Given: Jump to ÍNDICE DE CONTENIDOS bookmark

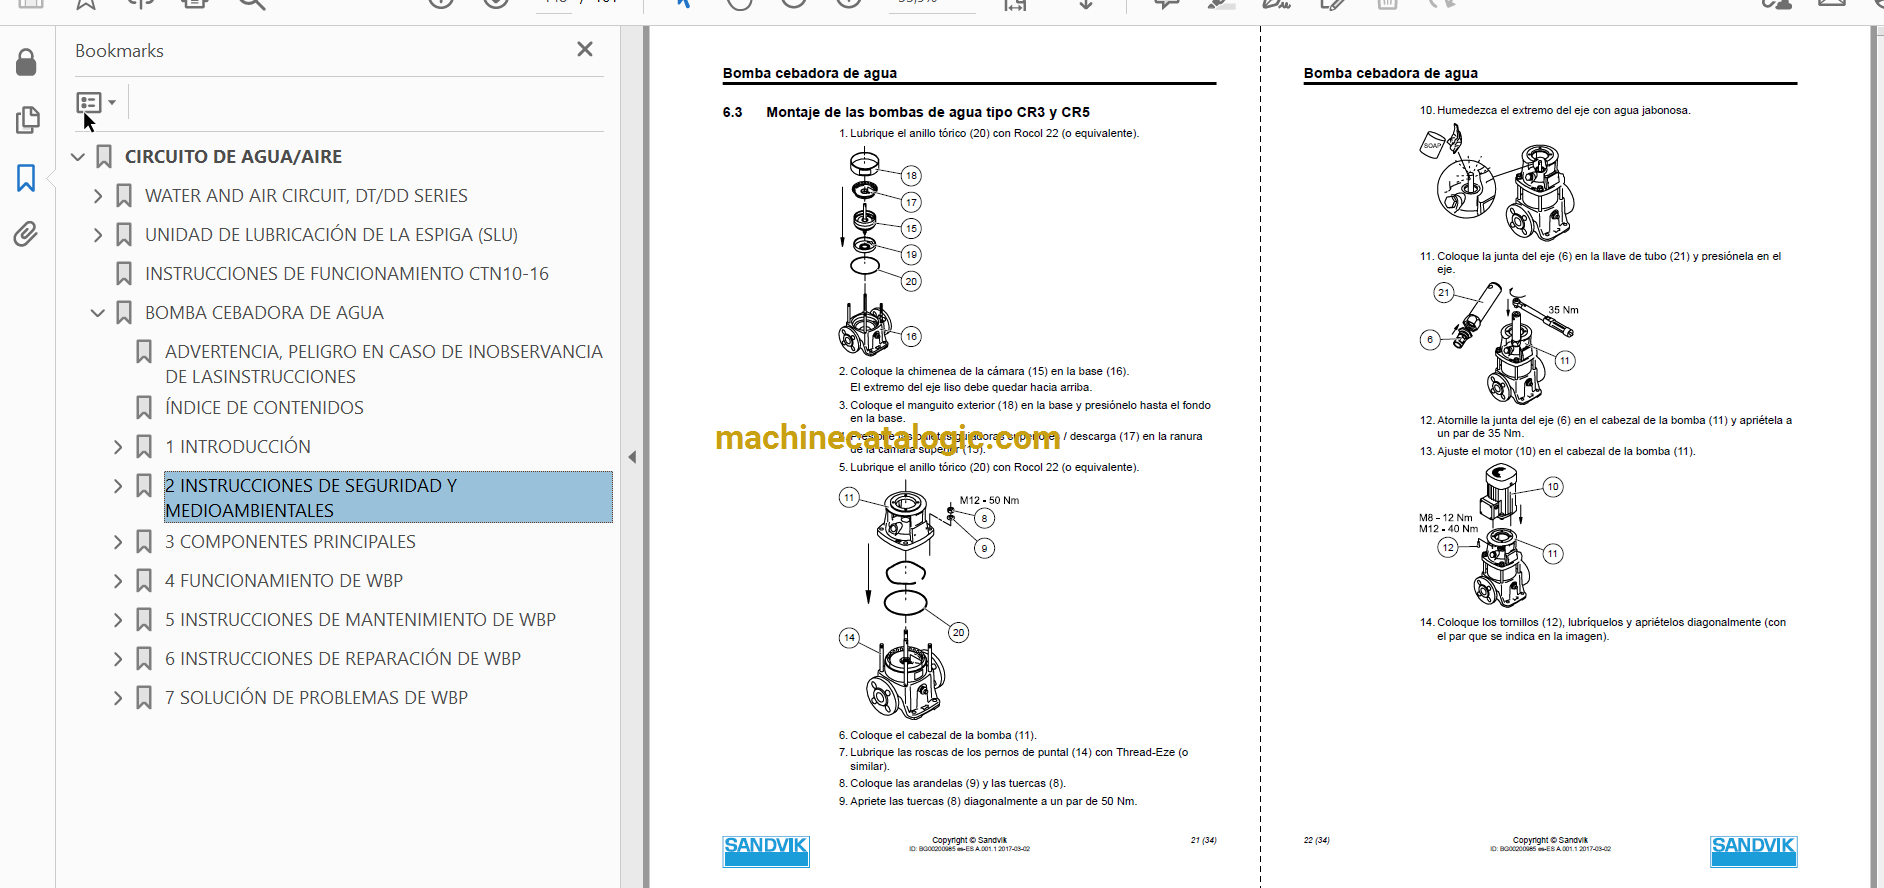Looking at the screenshot, I should click(264, 408).
